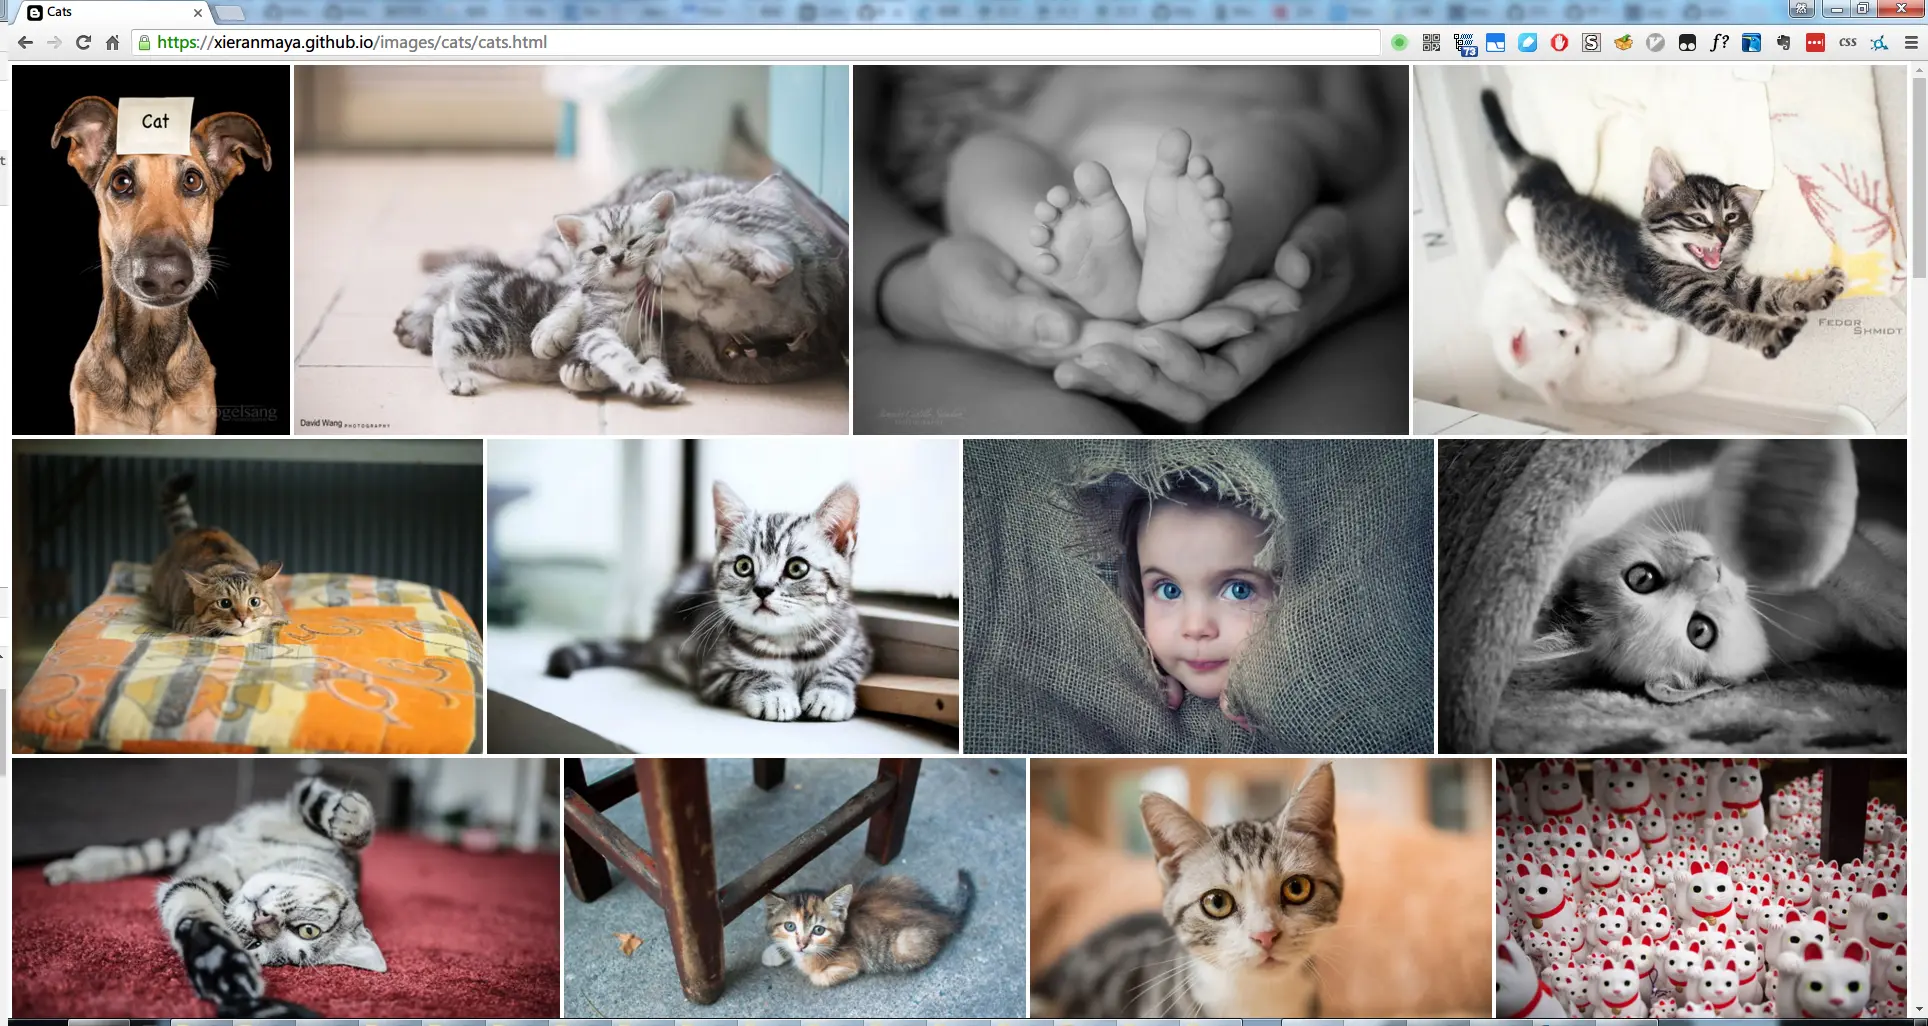Open the red stop-hand Adblock extension
Image resolution: width=1928 pixels, height=1026 pixels.
coord(1559,43)
